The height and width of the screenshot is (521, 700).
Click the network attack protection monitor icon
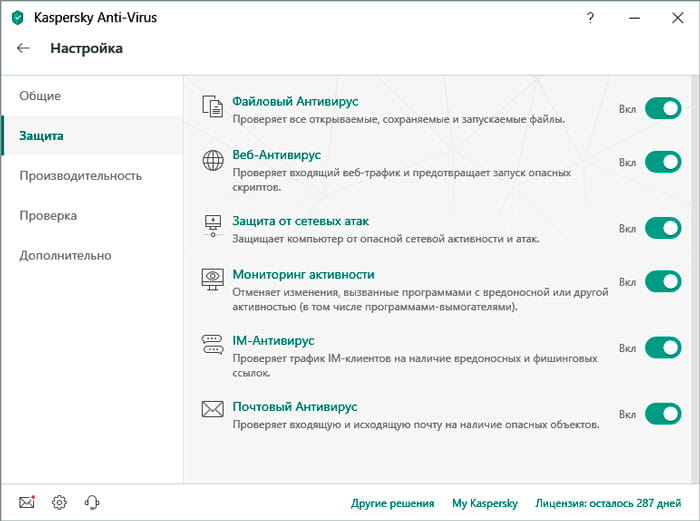(213, 225)
